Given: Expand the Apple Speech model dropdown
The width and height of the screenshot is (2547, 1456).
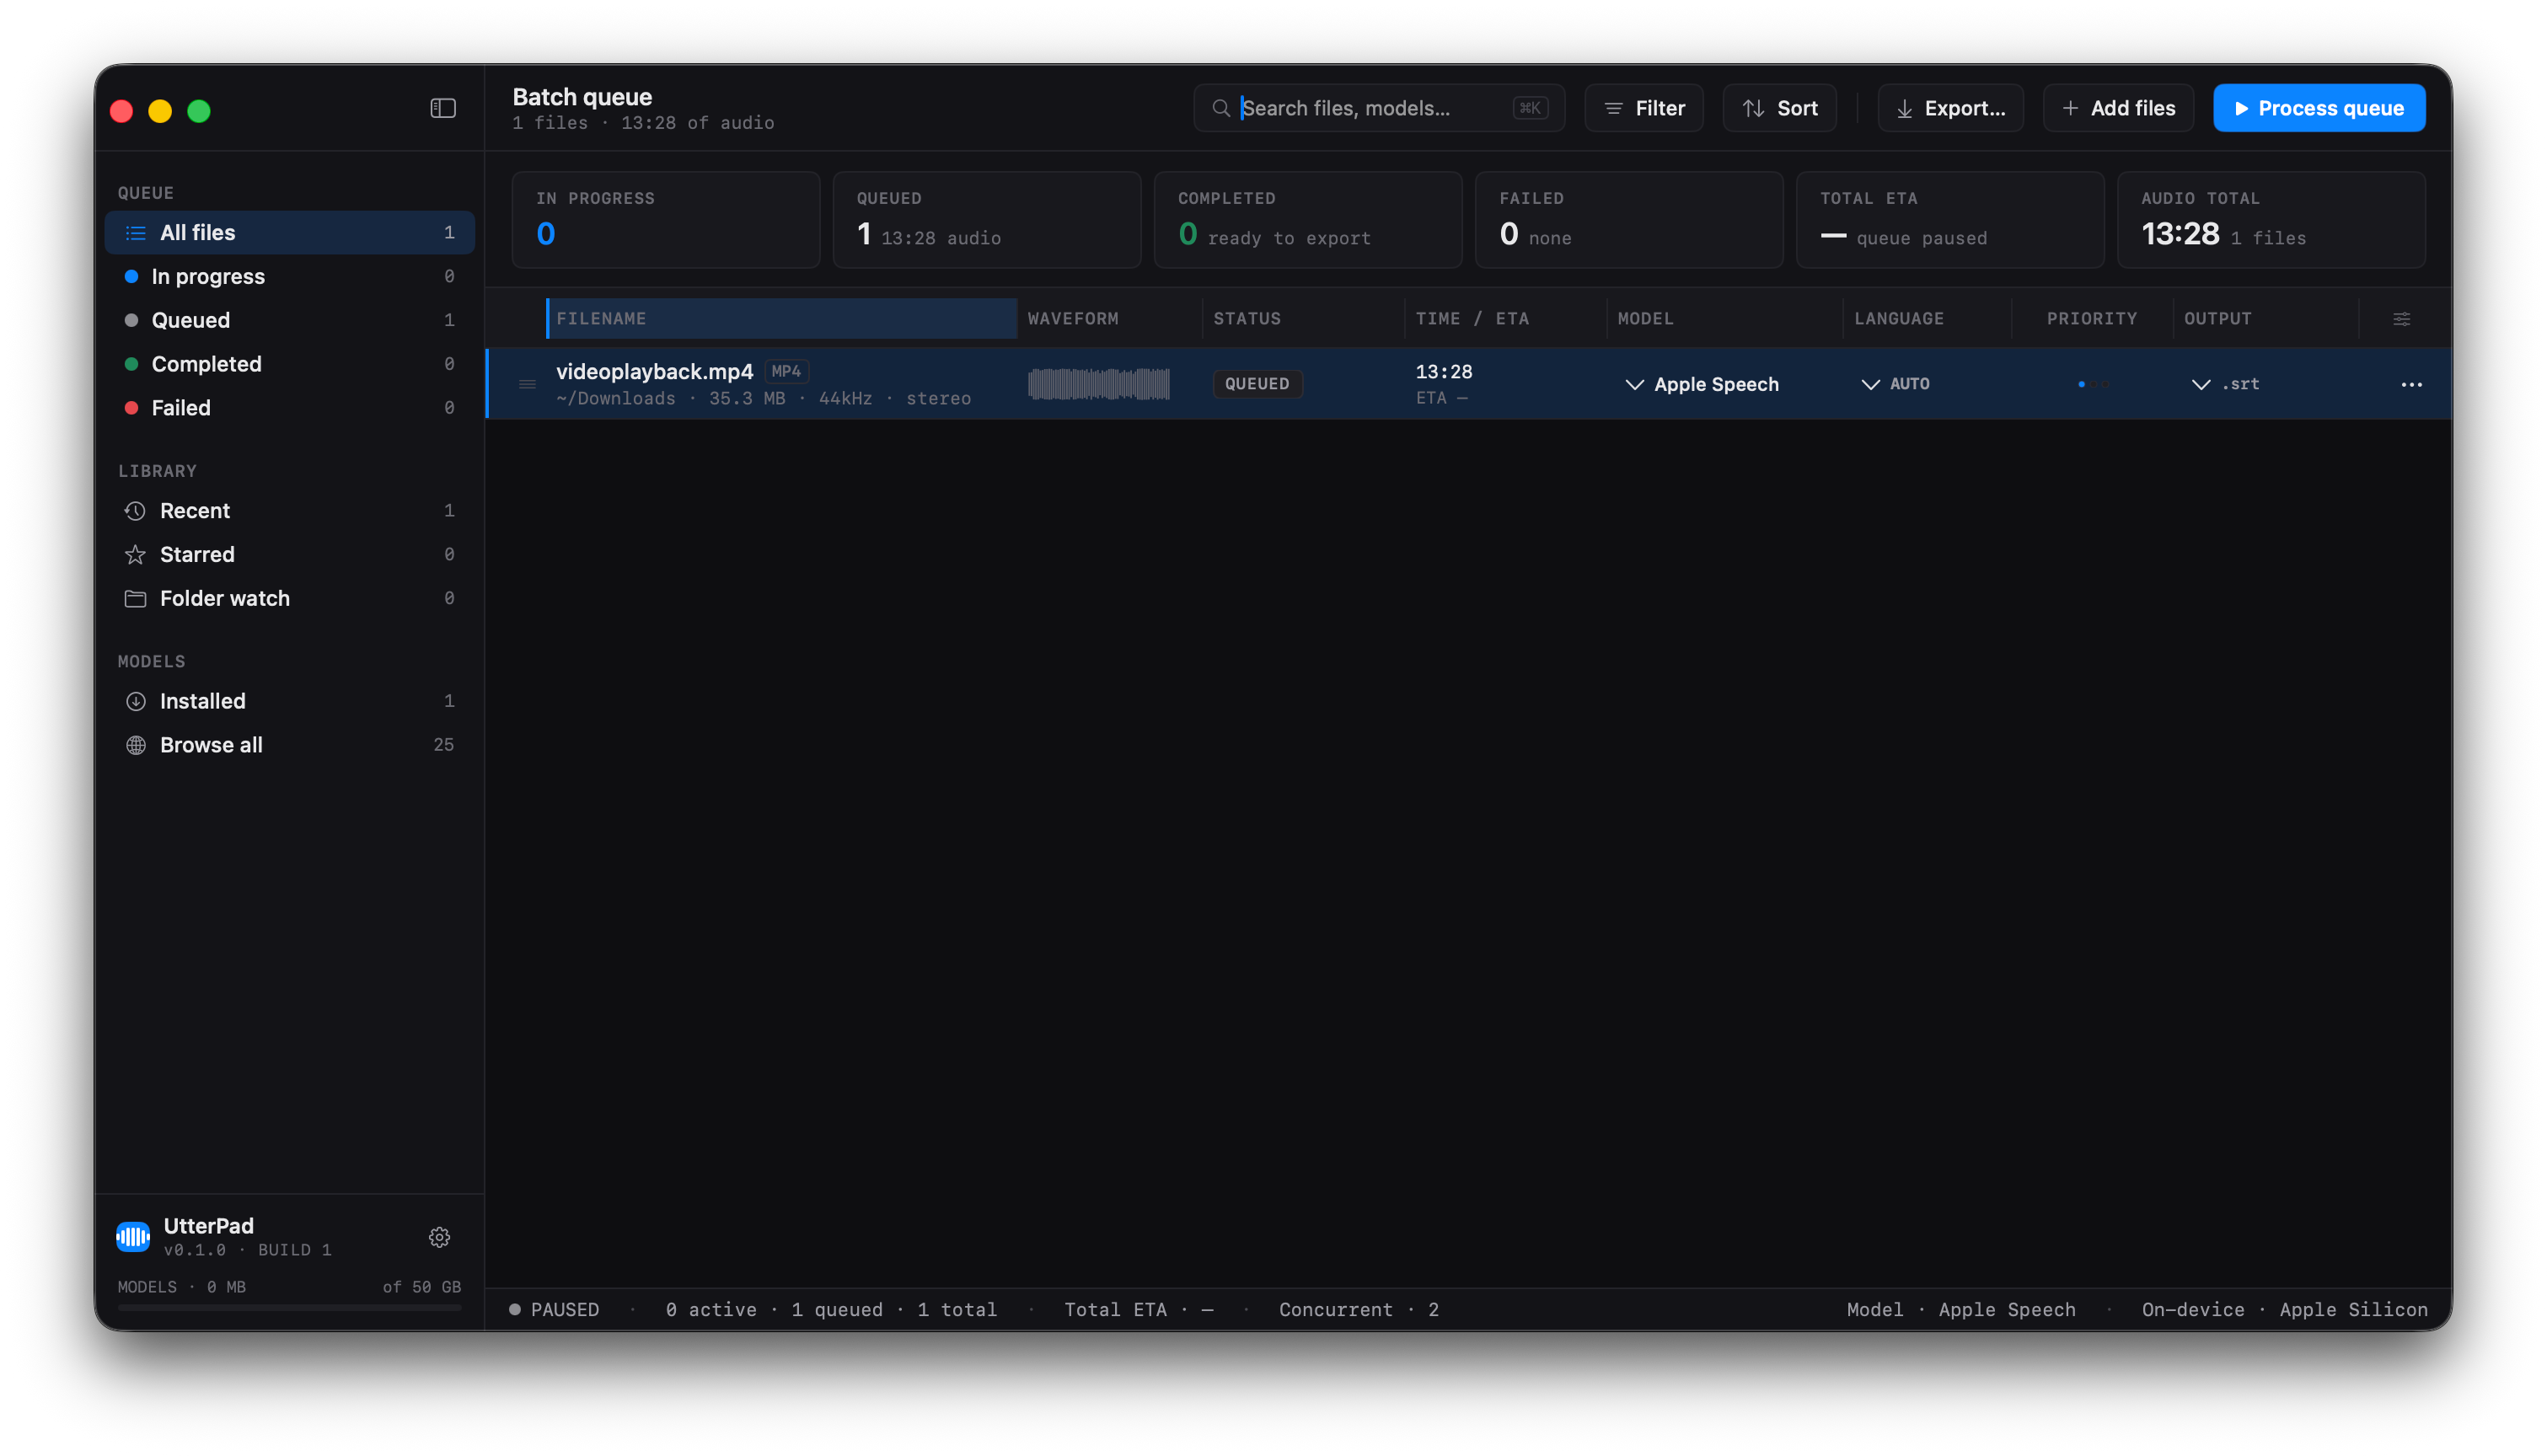Looking at the screenshot, I should pos(1702,384).
